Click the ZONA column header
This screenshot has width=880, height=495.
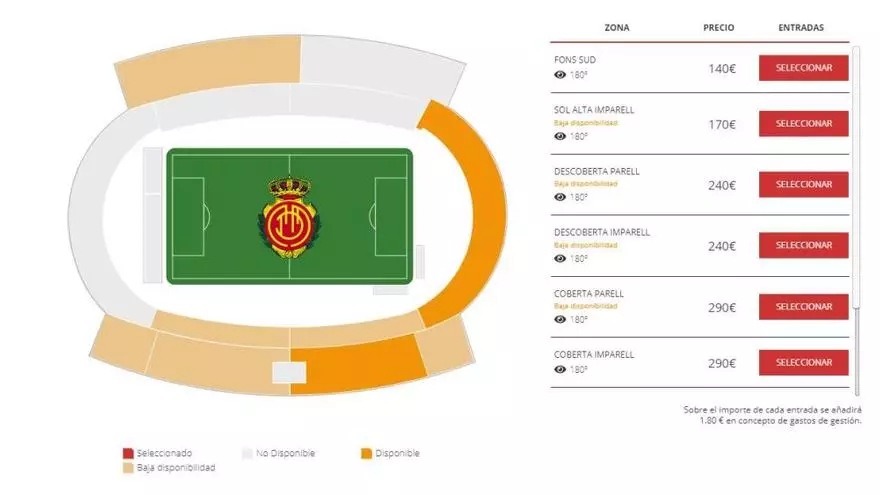tap(617, 28)
